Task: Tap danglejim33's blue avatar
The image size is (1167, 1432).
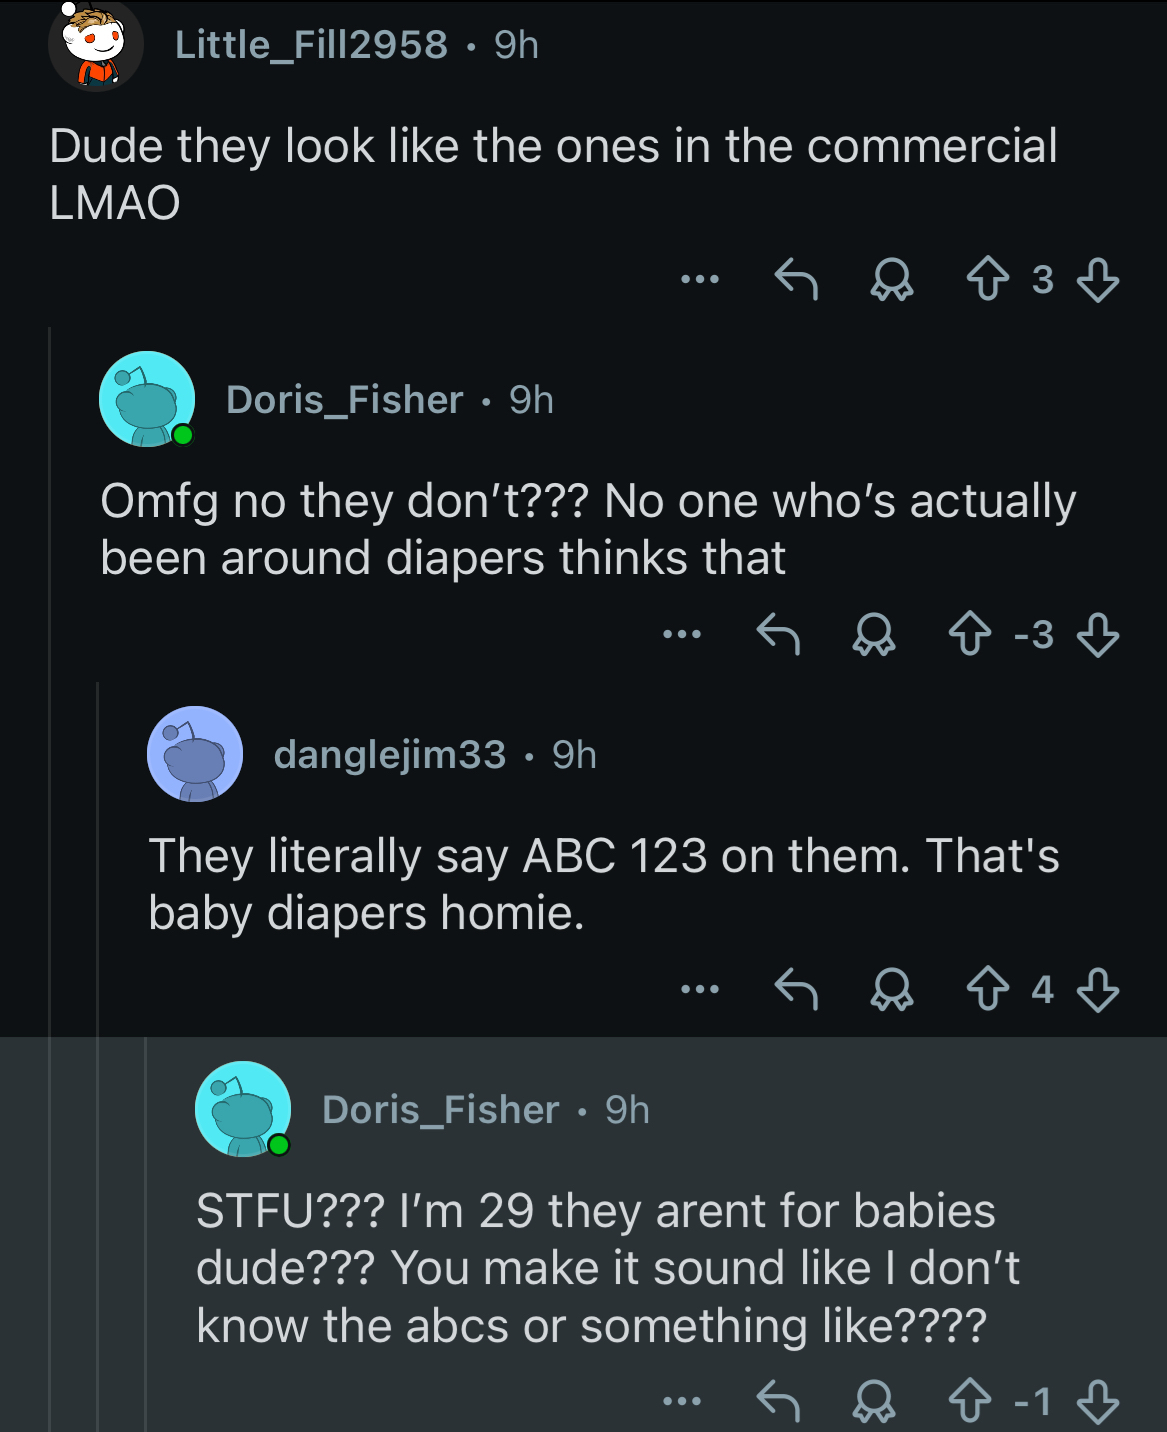Action: coord(195,754)
